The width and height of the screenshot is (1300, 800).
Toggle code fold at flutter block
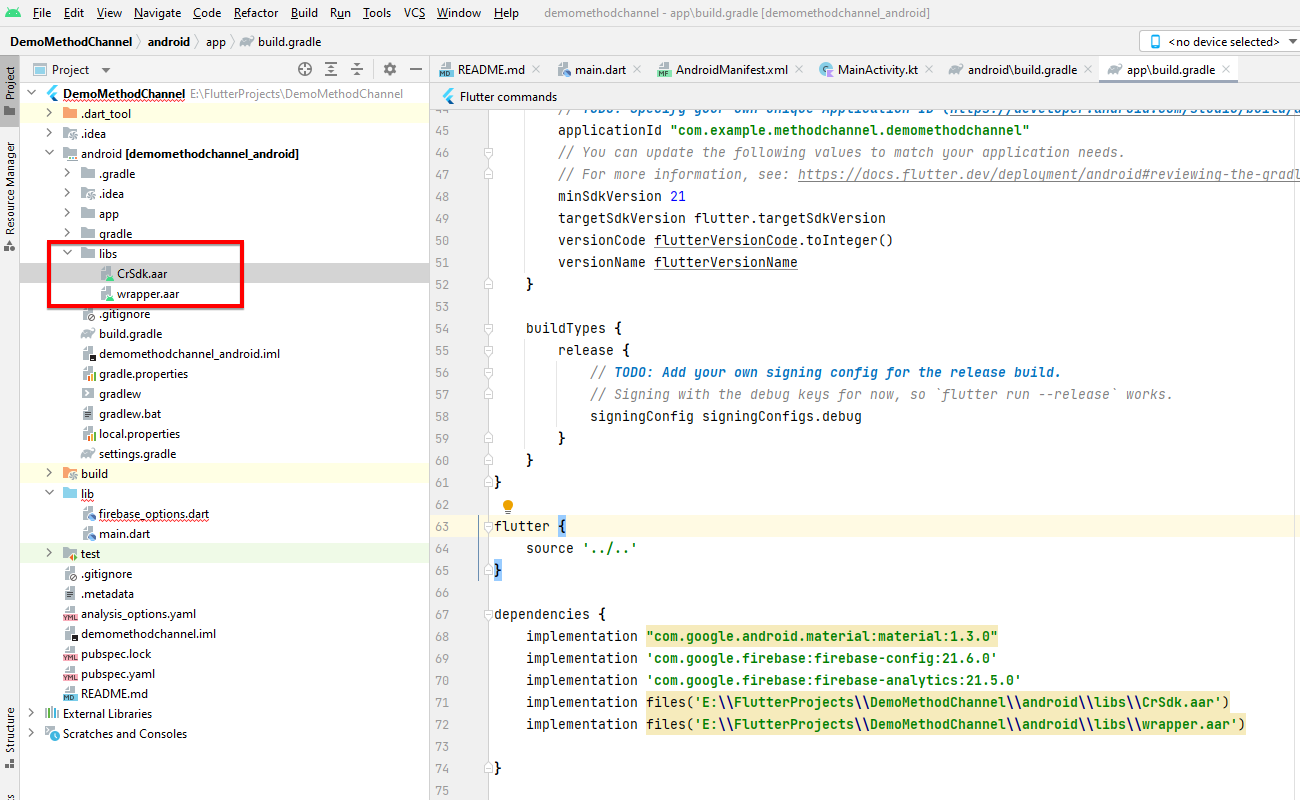(489, 526)
